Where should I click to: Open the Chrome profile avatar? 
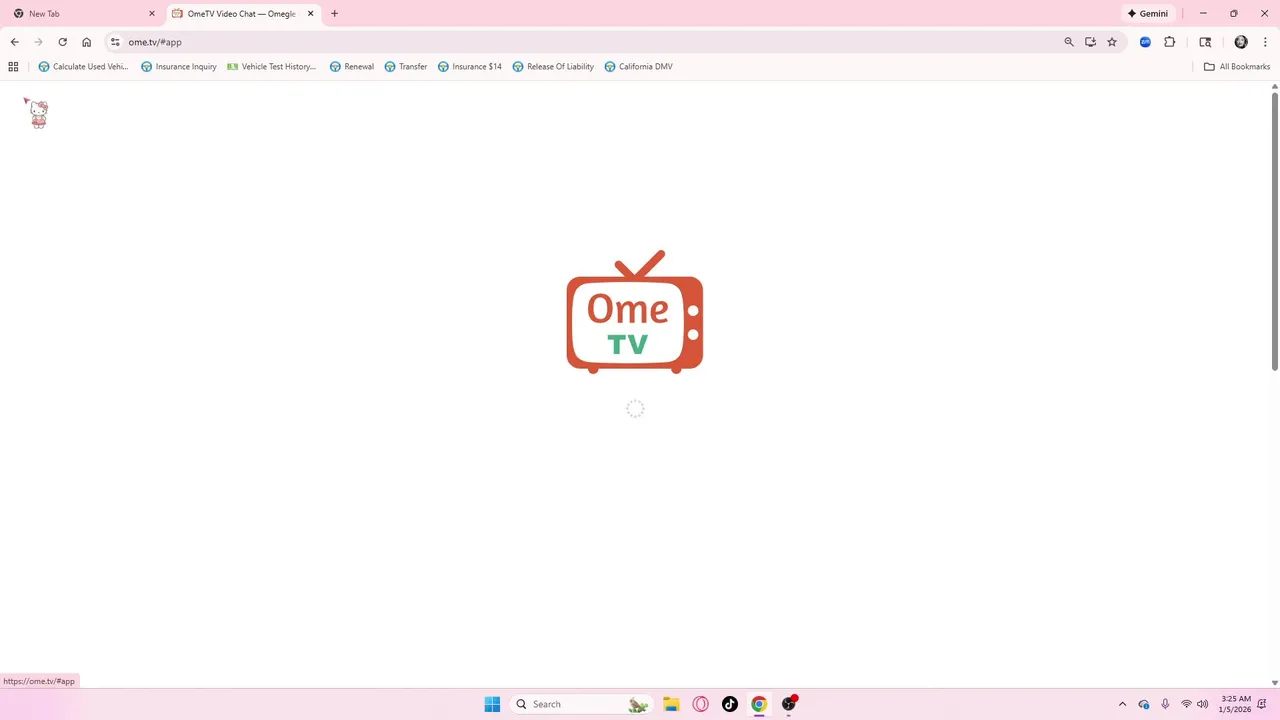click(x=1241, y=42)
